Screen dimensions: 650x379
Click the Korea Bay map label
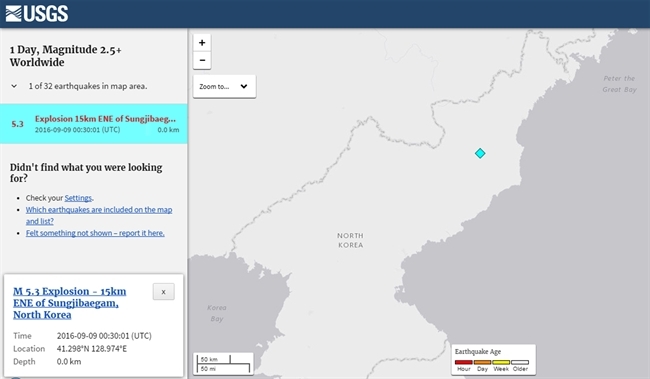point(217,313)
